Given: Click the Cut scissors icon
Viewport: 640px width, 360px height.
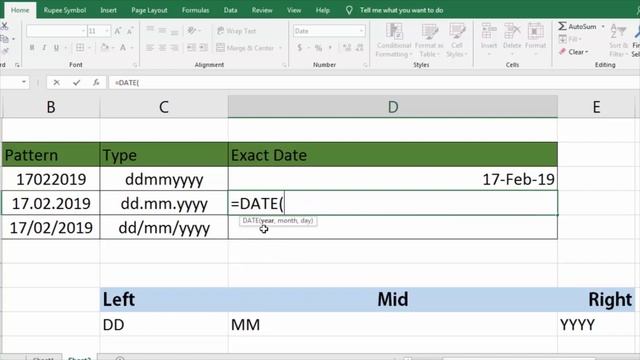Looking at the screenshot, I should (x=4, y=26).
